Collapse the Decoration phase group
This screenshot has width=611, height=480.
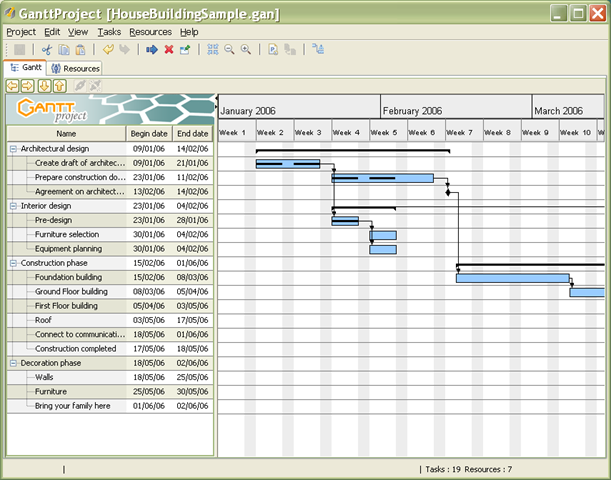click(x=14, y=363)
